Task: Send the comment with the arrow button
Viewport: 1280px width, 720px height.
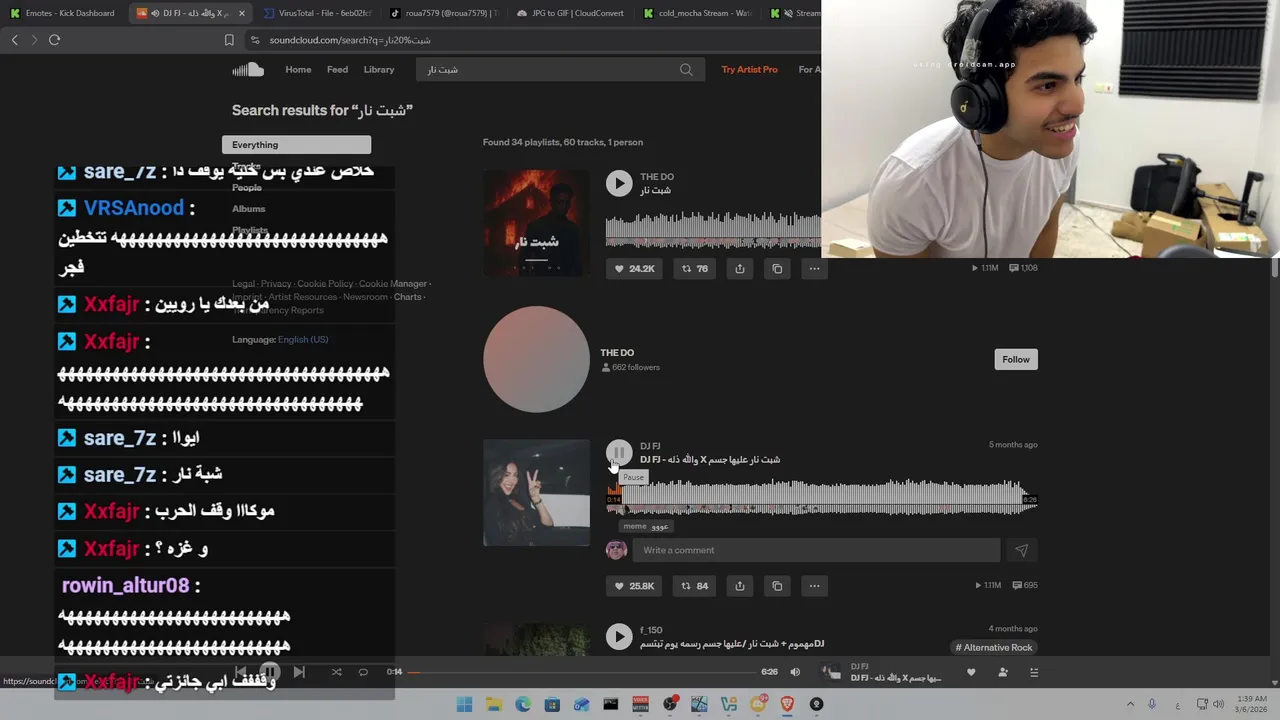Action: (x=1021, y=550)
